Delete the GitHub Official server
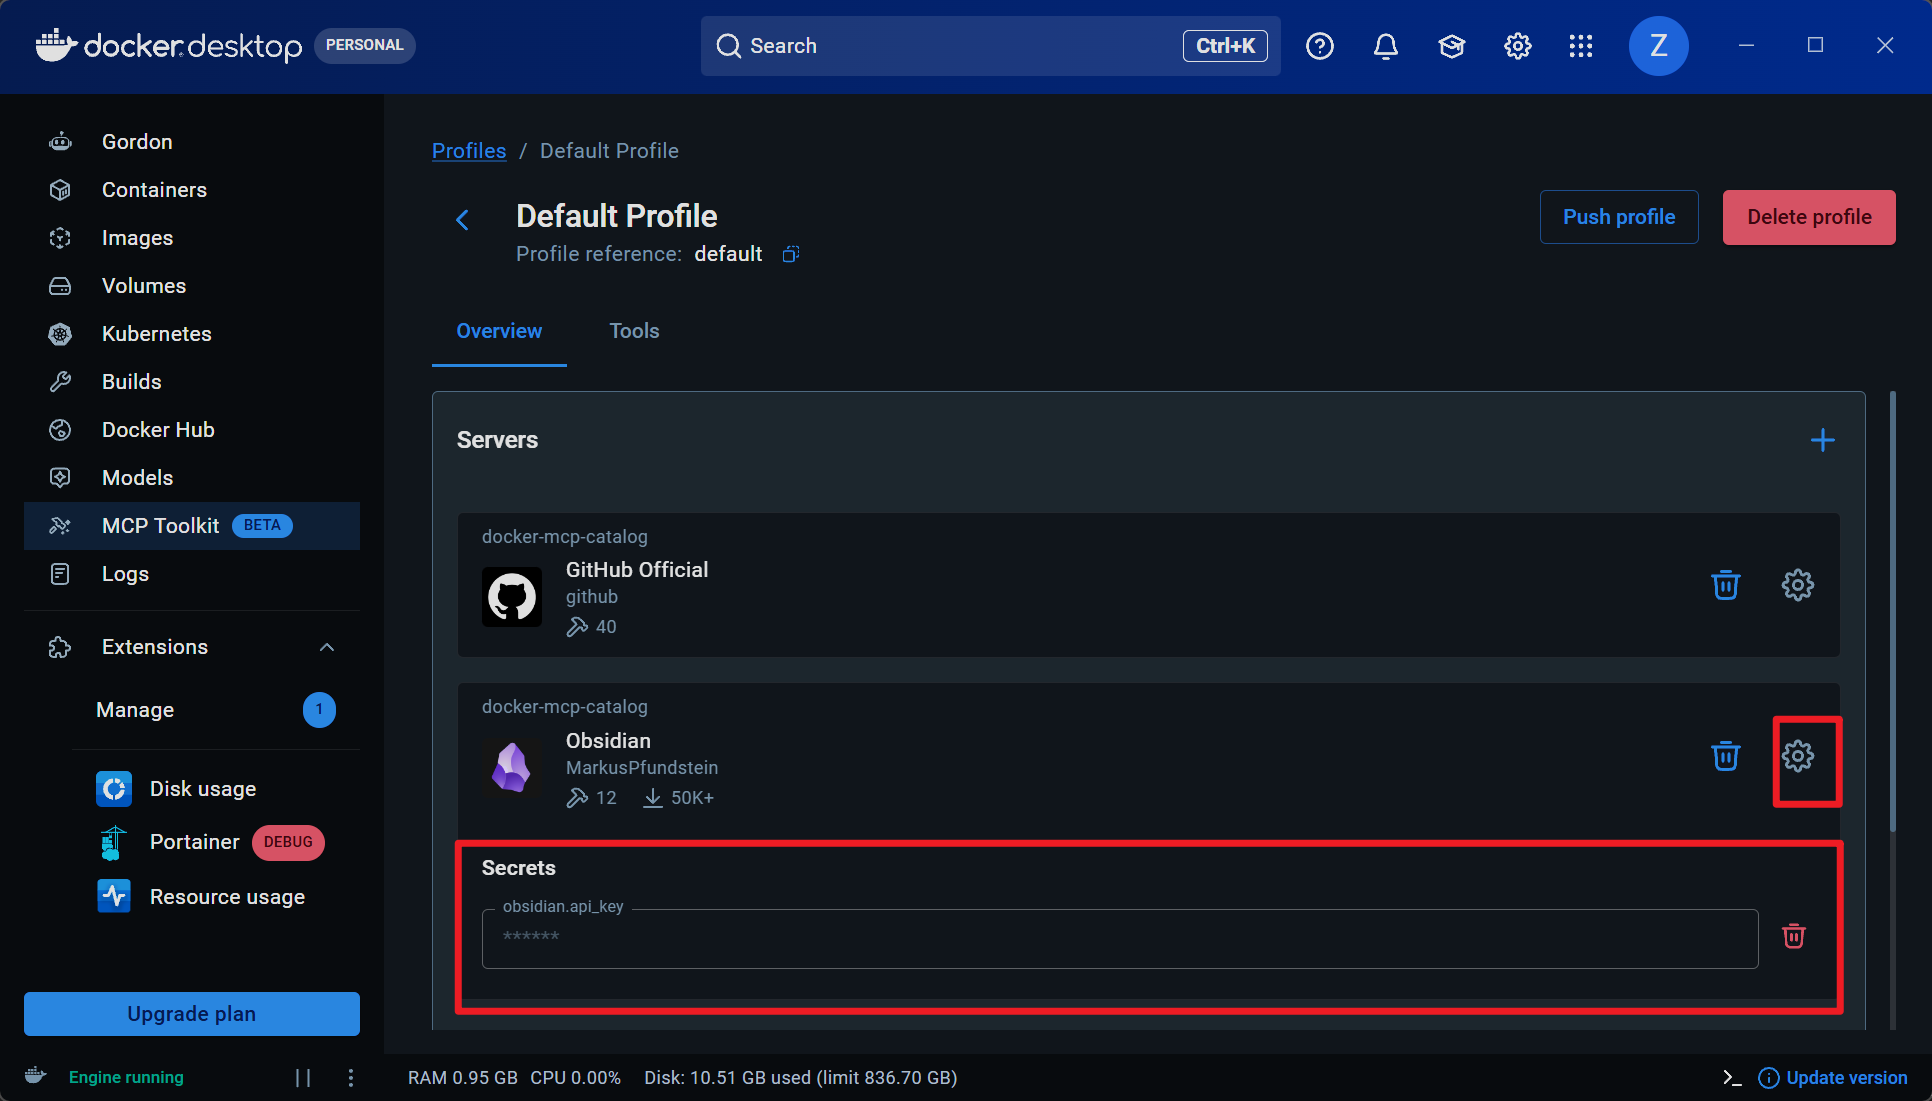The image size is (1932, 1101). point(1726,585)
